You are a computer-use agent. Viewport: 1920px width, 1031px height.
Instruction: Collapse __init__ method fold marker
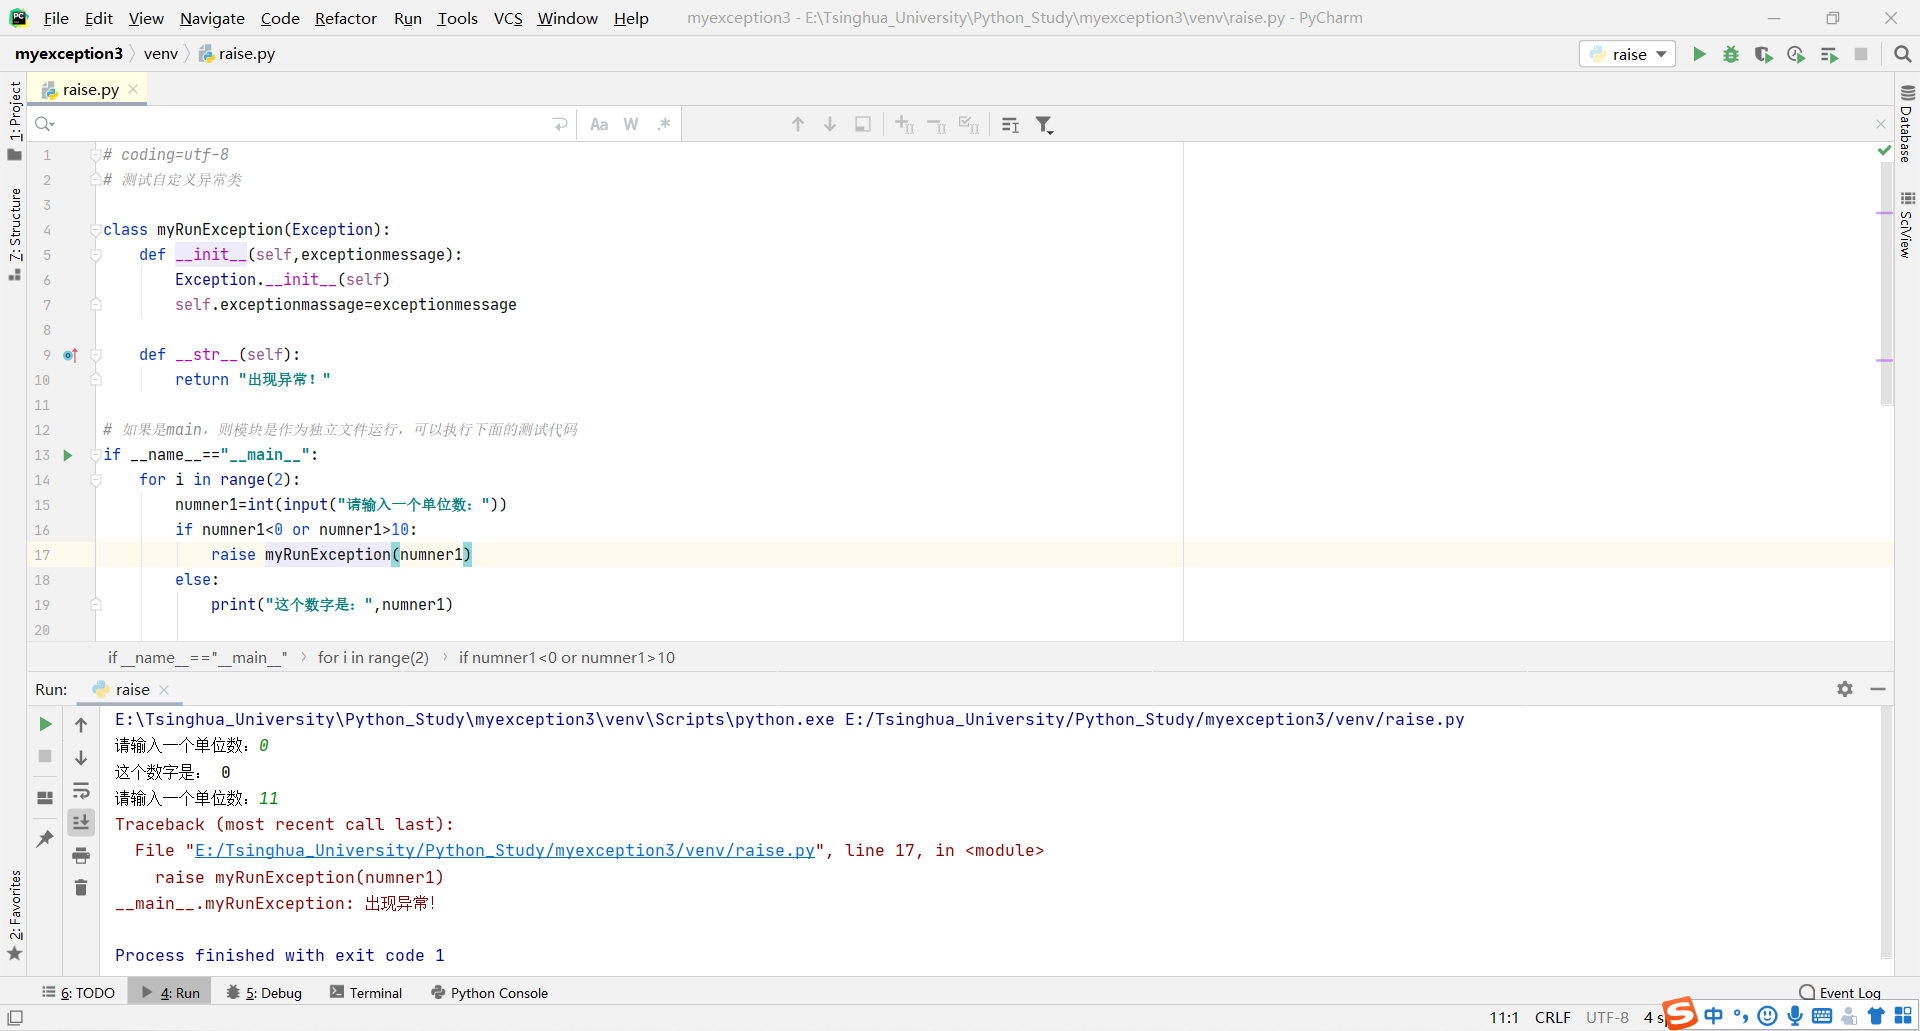[95, 255]
